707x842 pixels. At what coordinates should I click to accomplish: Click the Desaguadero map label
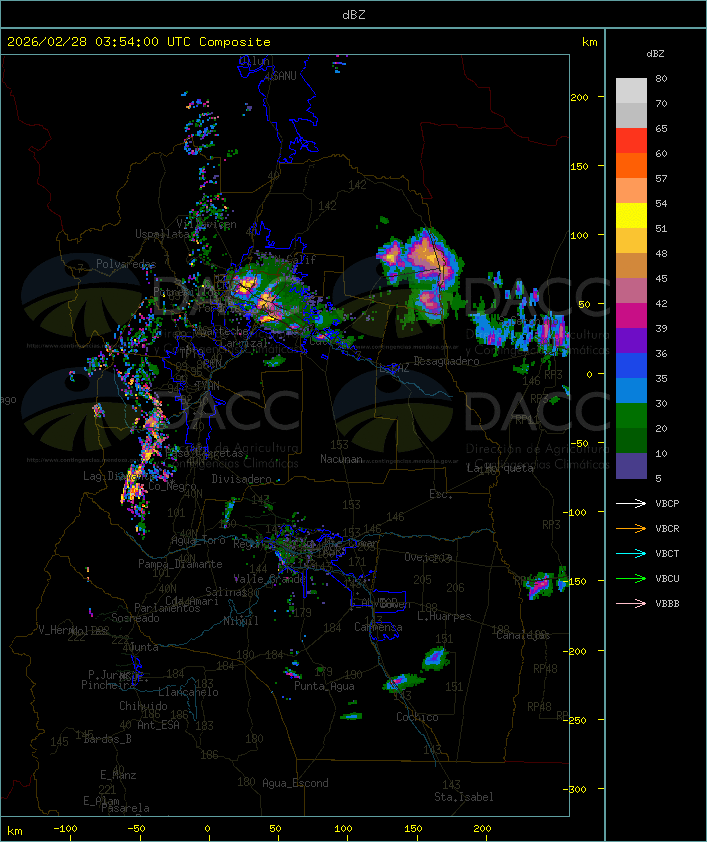tap(446, 361)
